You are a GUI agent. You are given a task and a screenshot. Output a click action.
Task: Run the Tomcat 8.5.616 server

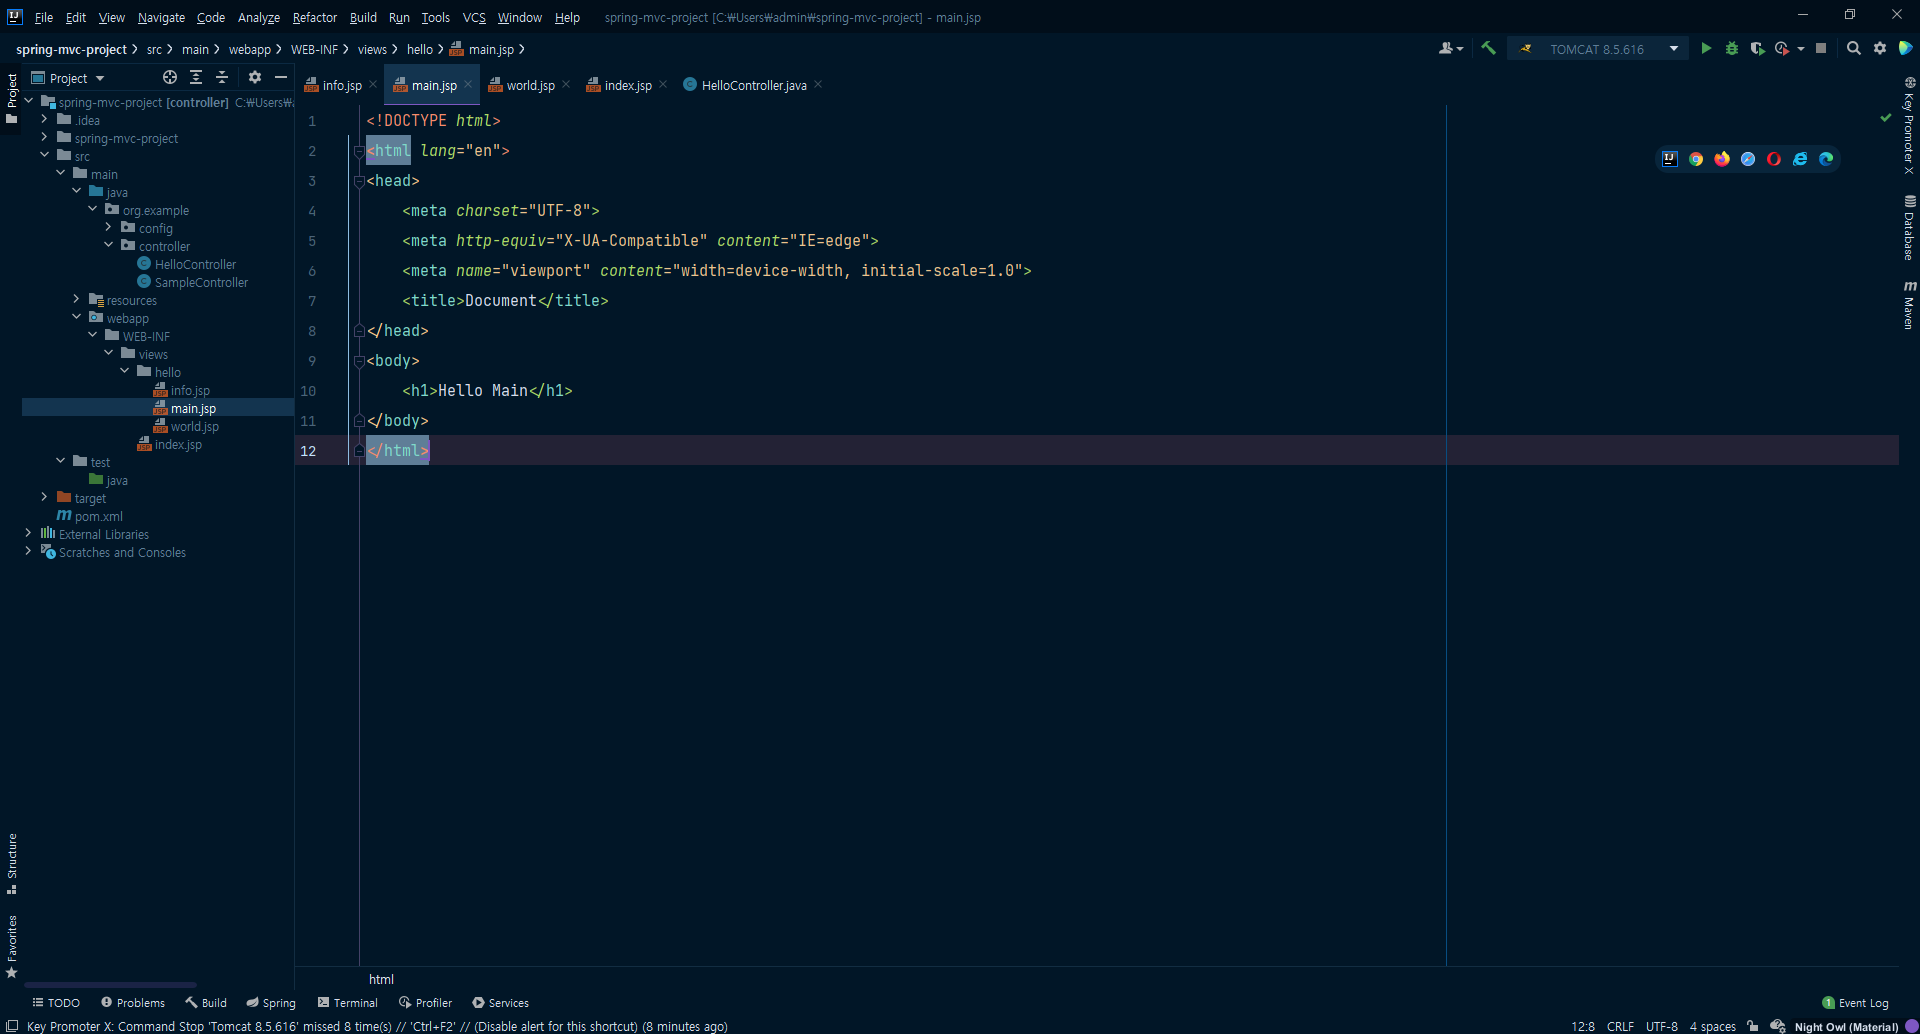(1706, 48)
